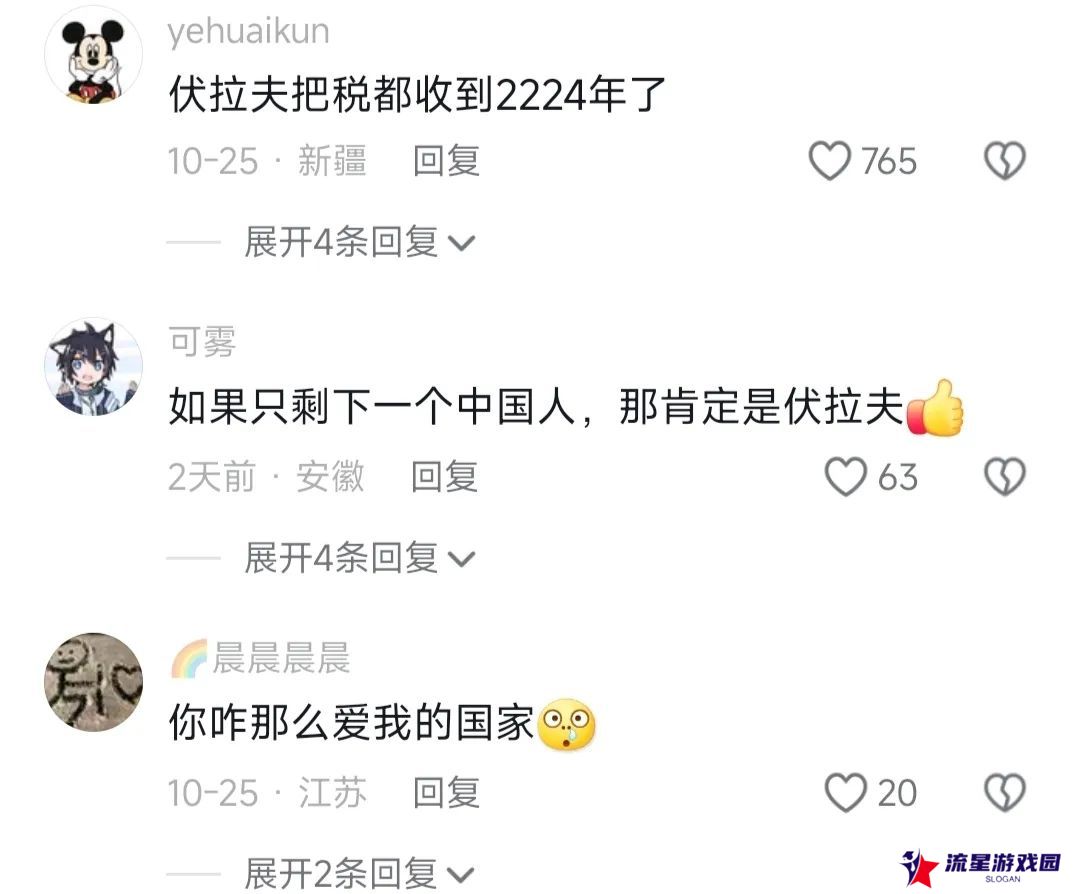
Task: Dislike 可雾's comment using broken heart
Action: [x=1004, y=477]
